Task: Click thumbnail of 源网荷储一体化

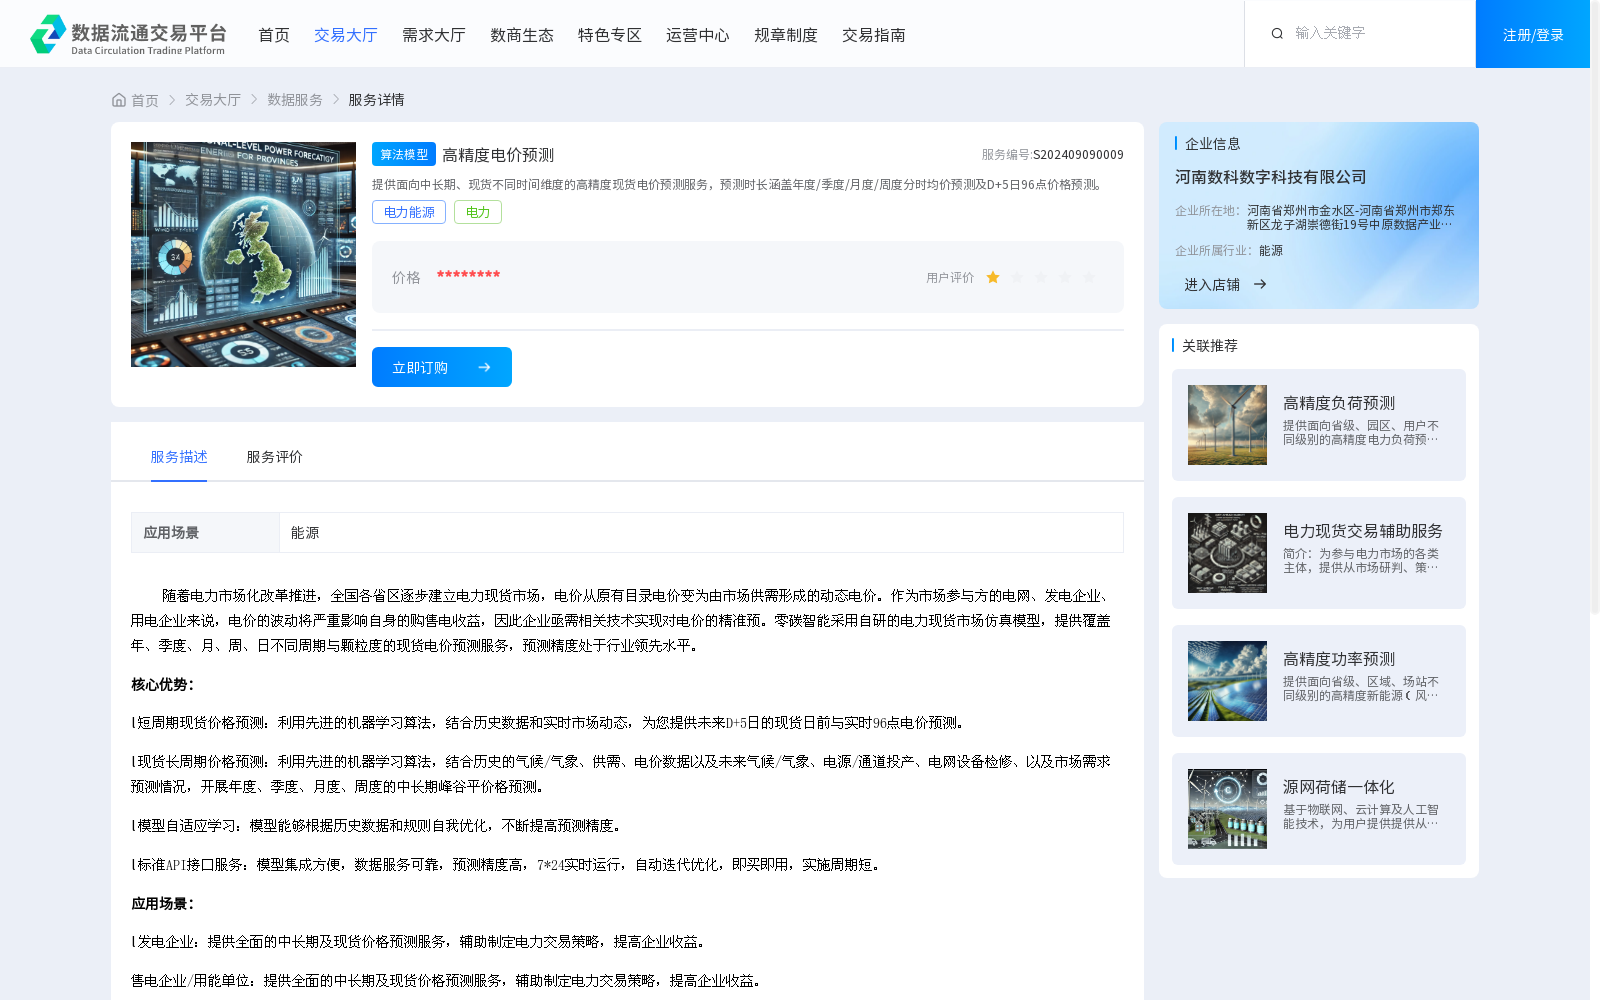Action: coord(1227,809)
